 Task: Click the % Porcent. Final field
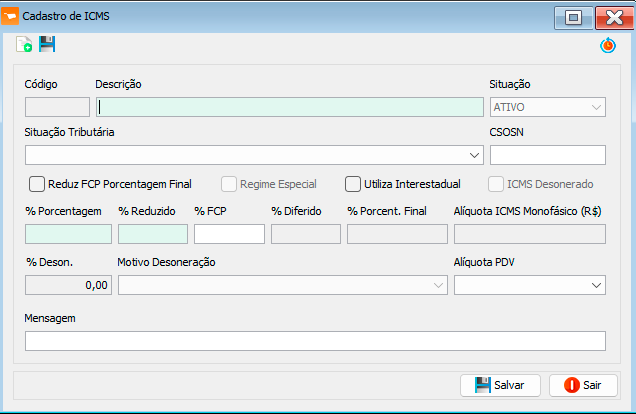397,234
